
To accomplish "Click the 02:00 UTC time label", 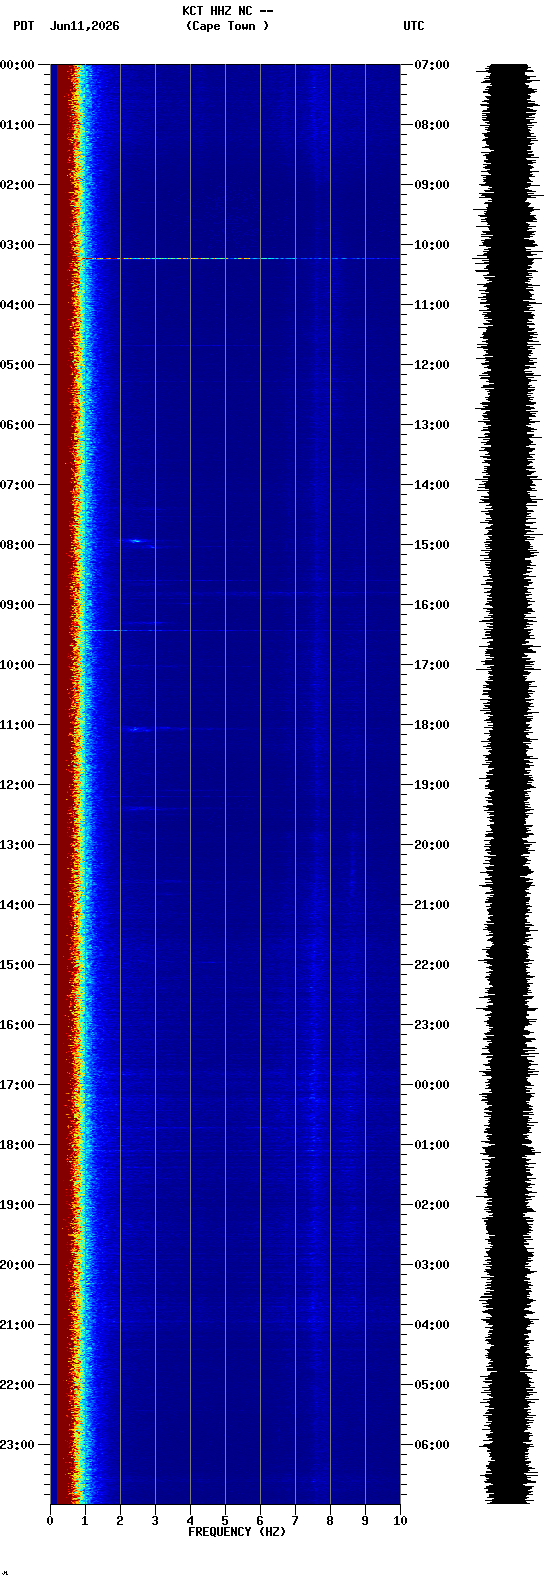I will pyautogui.click(x=432, y=1205).
